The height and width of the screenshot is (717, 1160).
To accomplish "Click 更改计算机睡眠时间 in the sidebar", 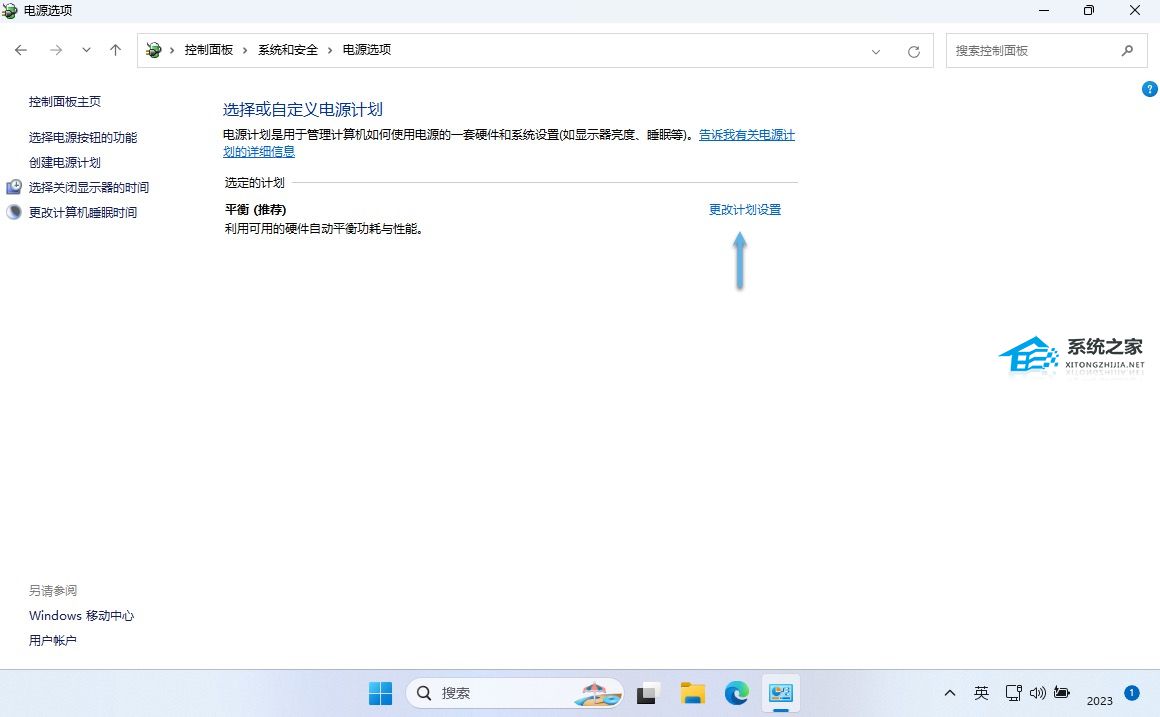I will point(83,212).
